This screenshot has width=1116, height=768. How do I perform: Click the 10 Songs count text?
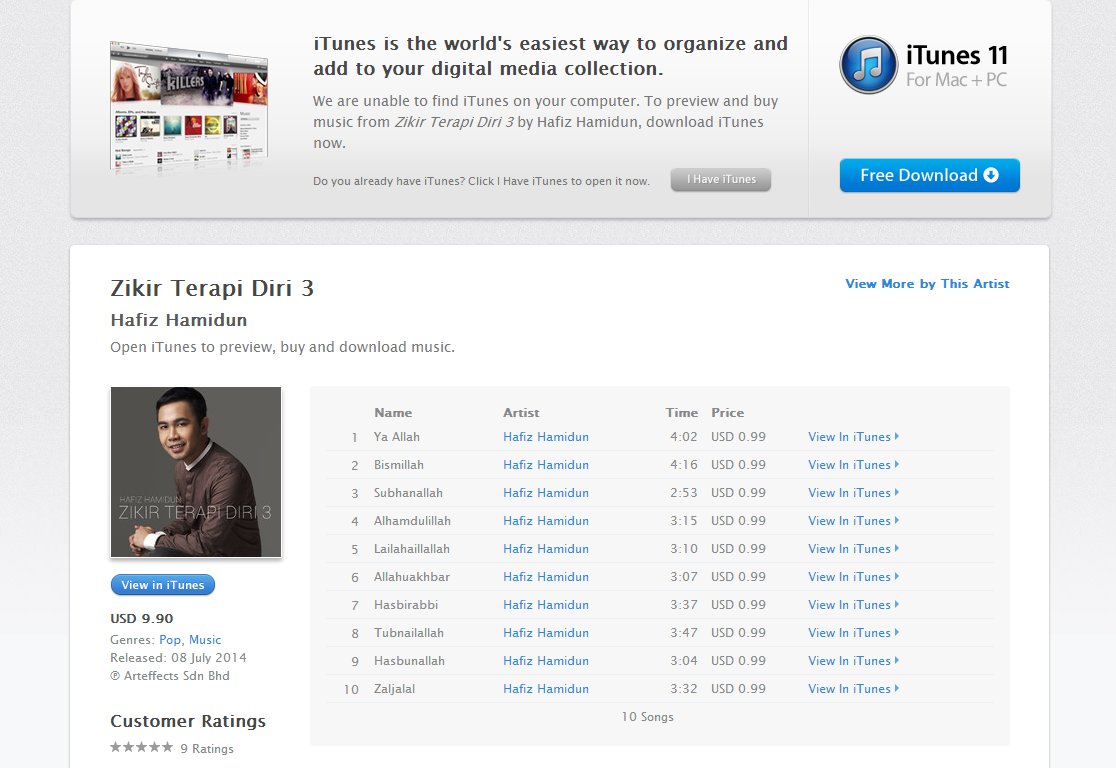point(647,716)
